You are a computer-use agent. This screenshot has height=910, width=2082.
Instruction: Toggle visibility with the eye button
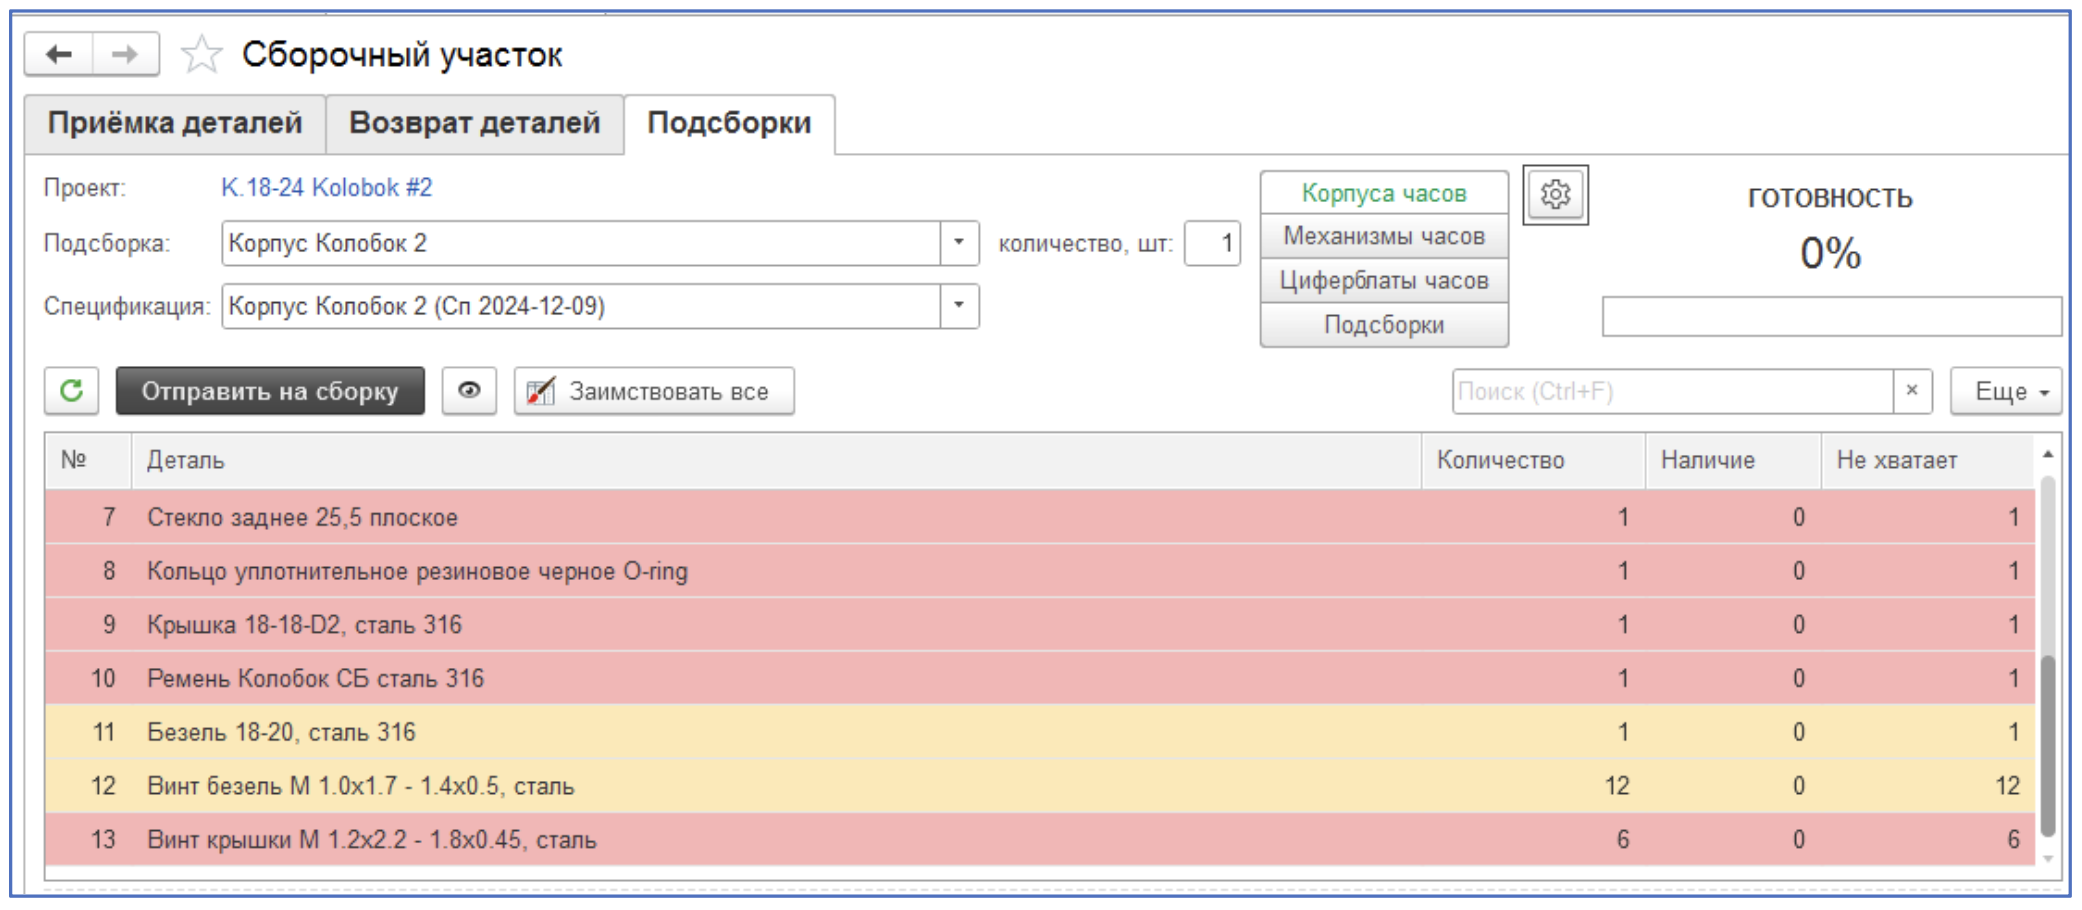[469, 391]
